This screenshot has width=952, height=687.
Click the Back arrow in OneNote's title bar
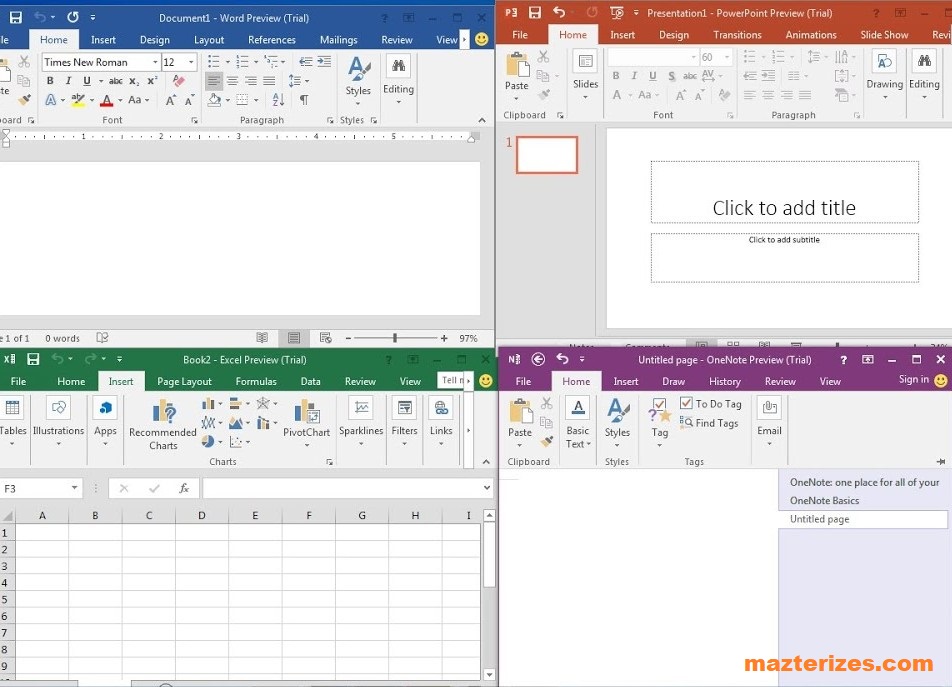click(538, 359)
